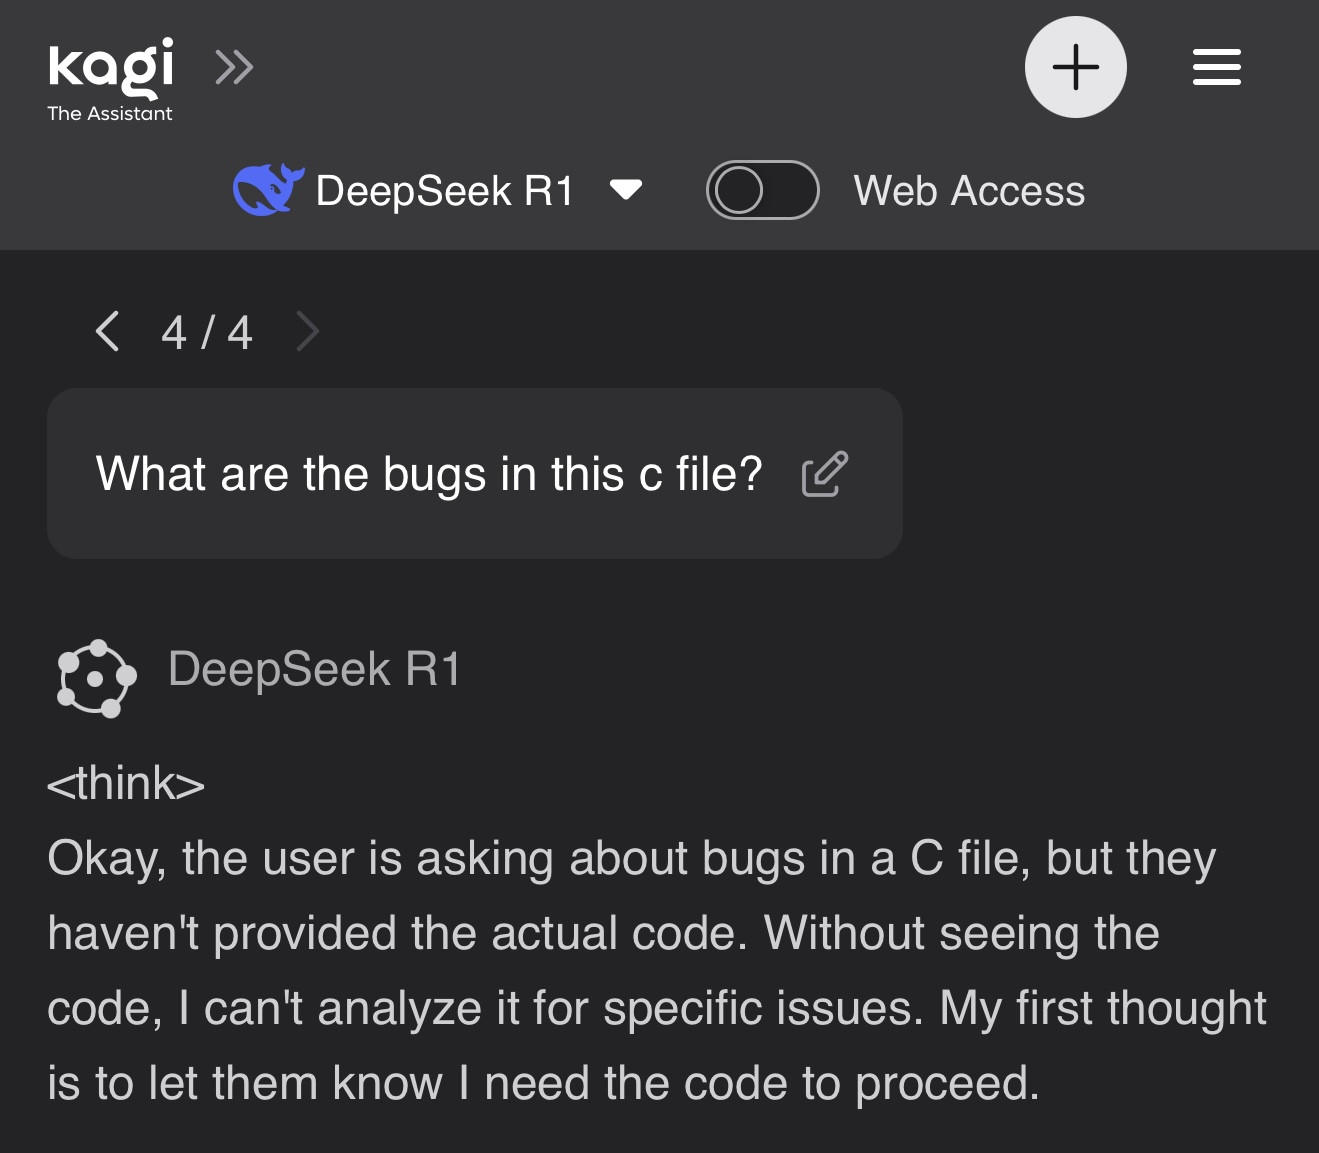Click the DeepSeek whale icon
The image size is (1319, 1153).
pyautogui.click(x=267, y=189)
